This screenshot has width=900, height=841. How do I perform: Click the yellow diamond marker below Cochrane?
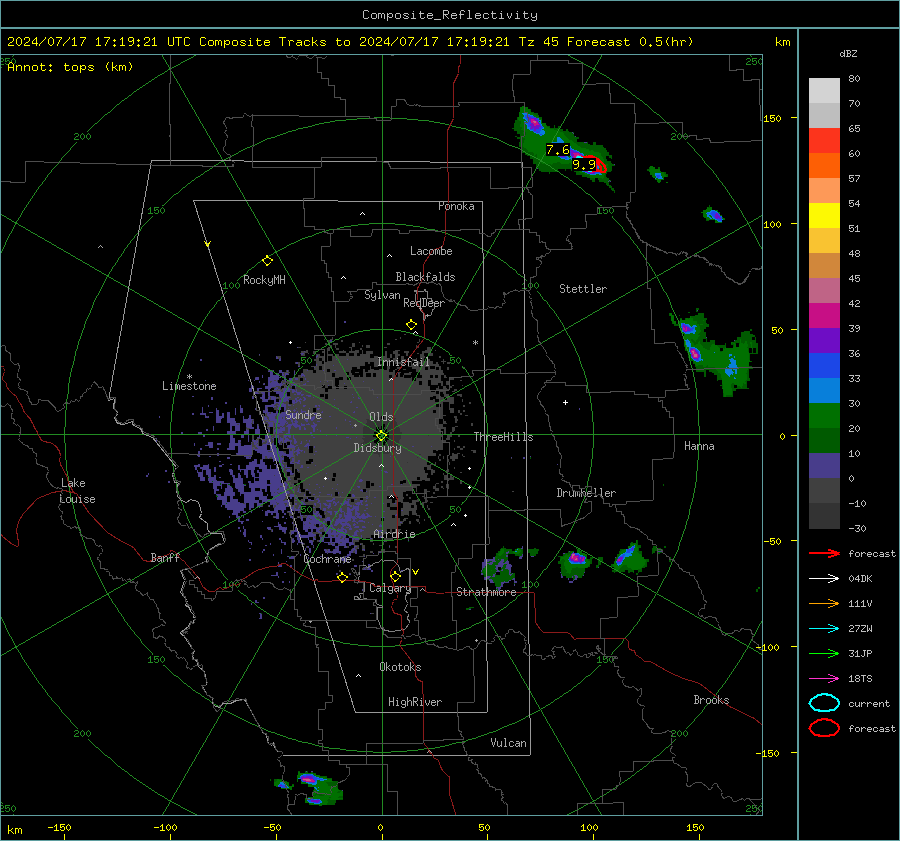(342, 577)
